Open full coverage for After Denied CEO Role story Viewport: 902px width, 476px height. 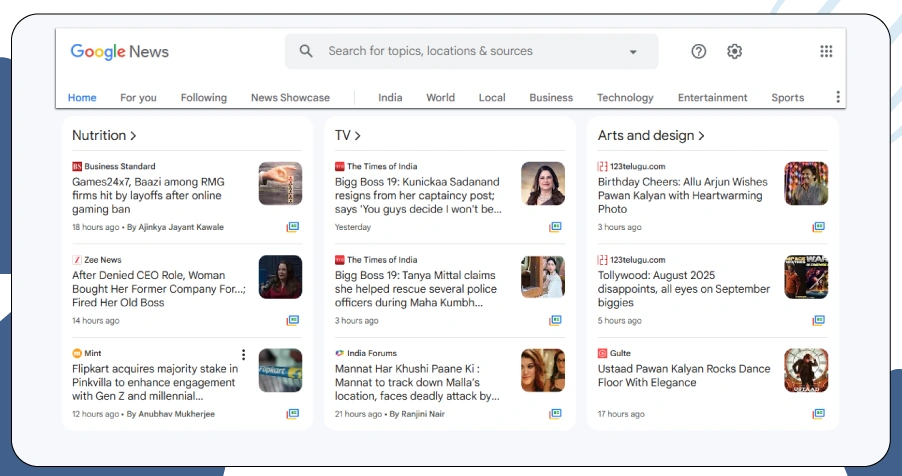pyautogui.click(x=293, y=320)
